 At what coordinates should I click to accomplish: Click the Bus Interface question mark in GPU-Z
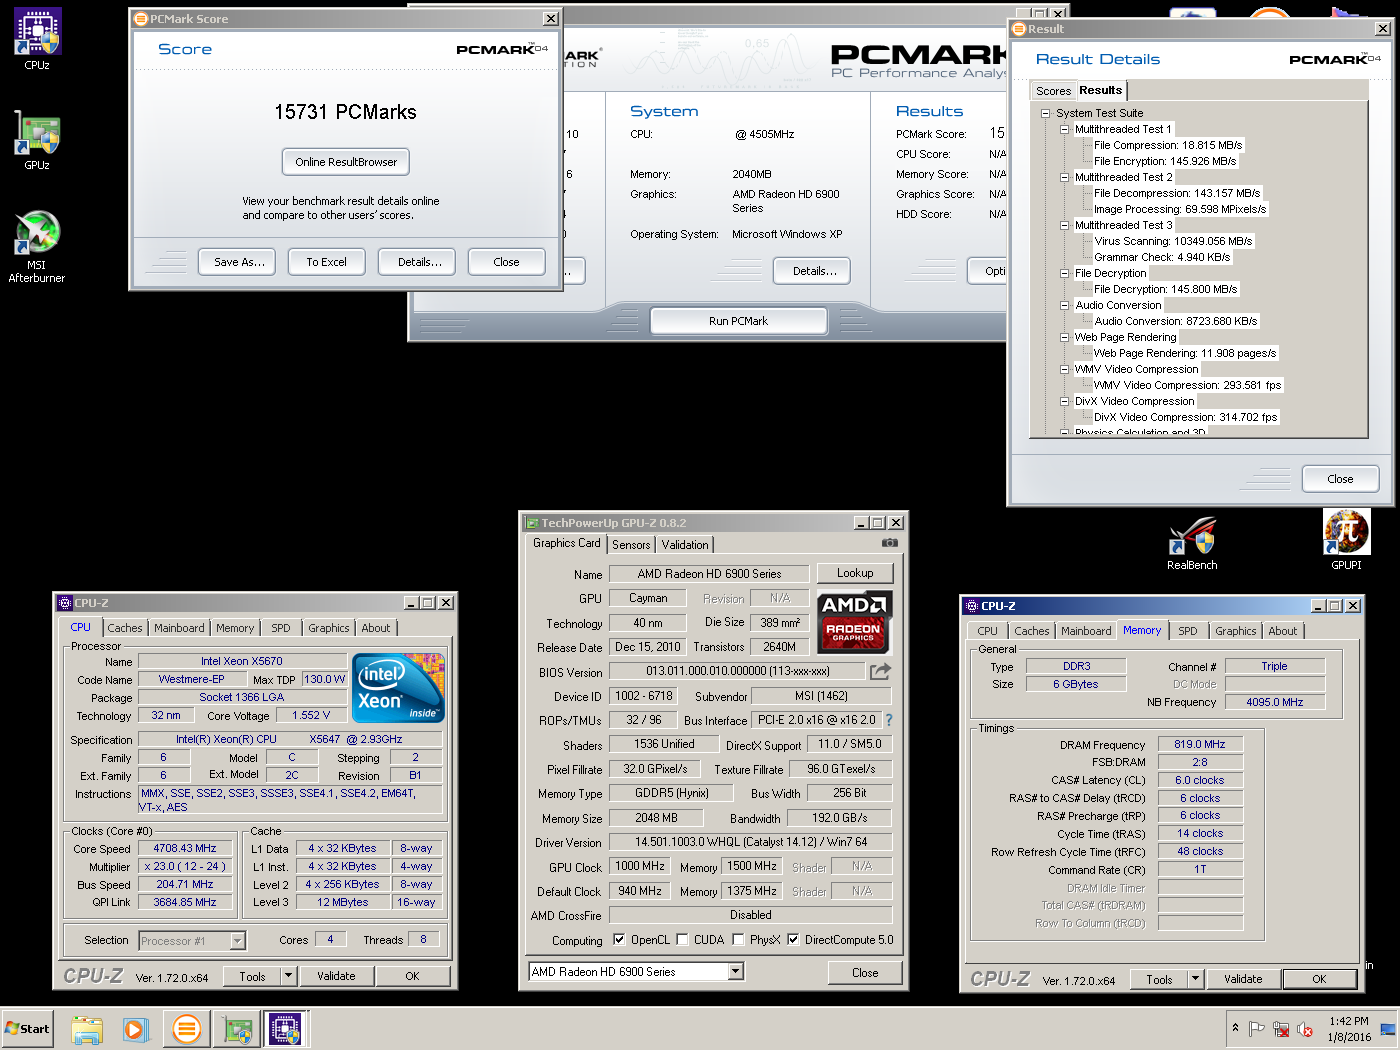pos(888,720)
